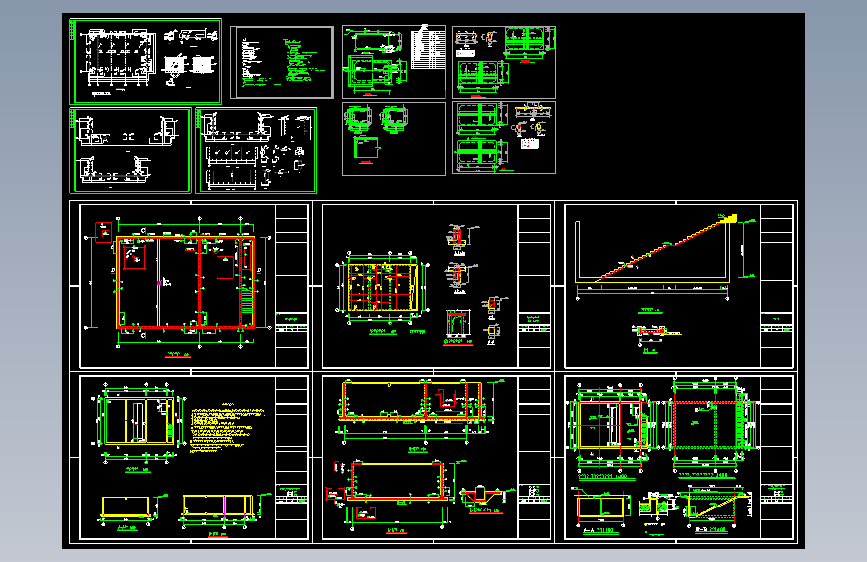Click the yellow notes text block

(227, 430)
